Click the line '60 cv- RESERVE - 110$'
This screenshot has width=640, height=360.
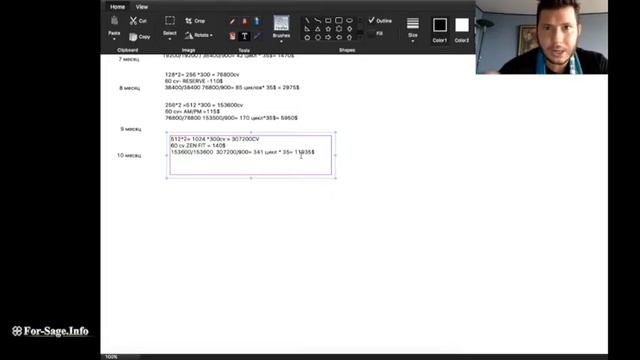[194, 81]
